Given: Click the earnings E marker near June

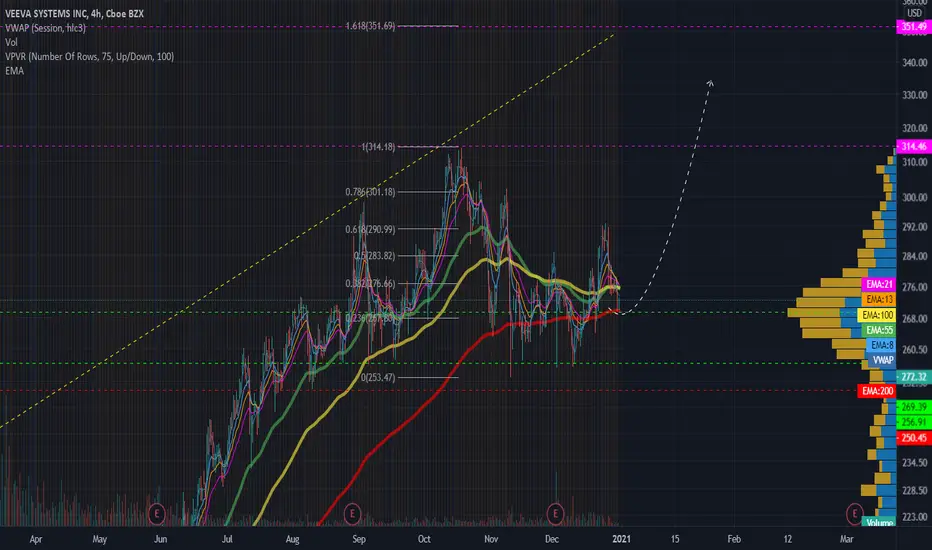Looking at the screenshot, I should point(157,513).
